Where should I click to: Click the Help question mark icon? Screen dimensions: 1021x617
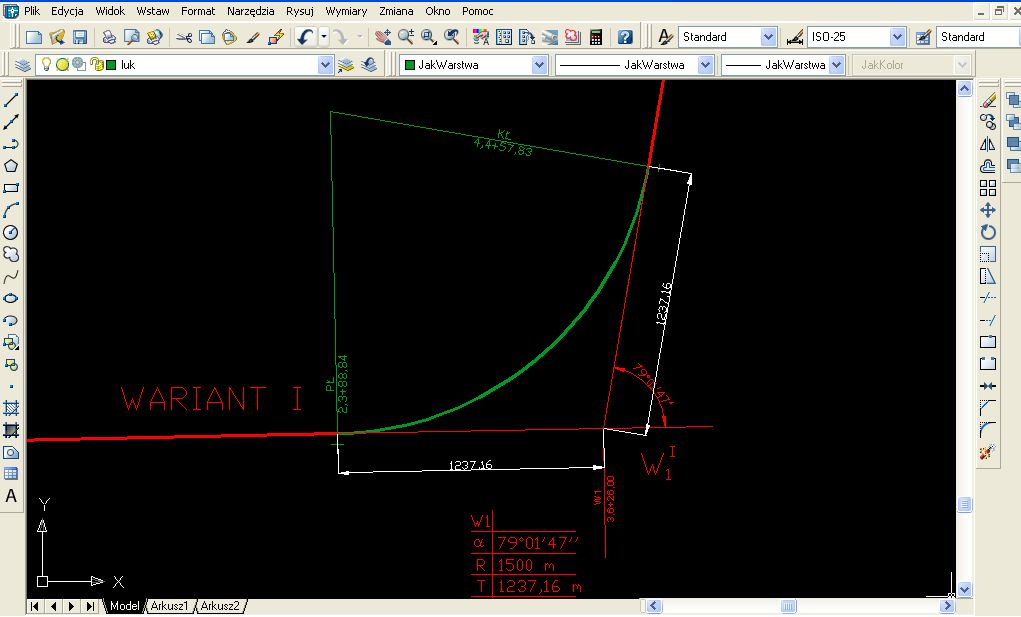point(625,37)
